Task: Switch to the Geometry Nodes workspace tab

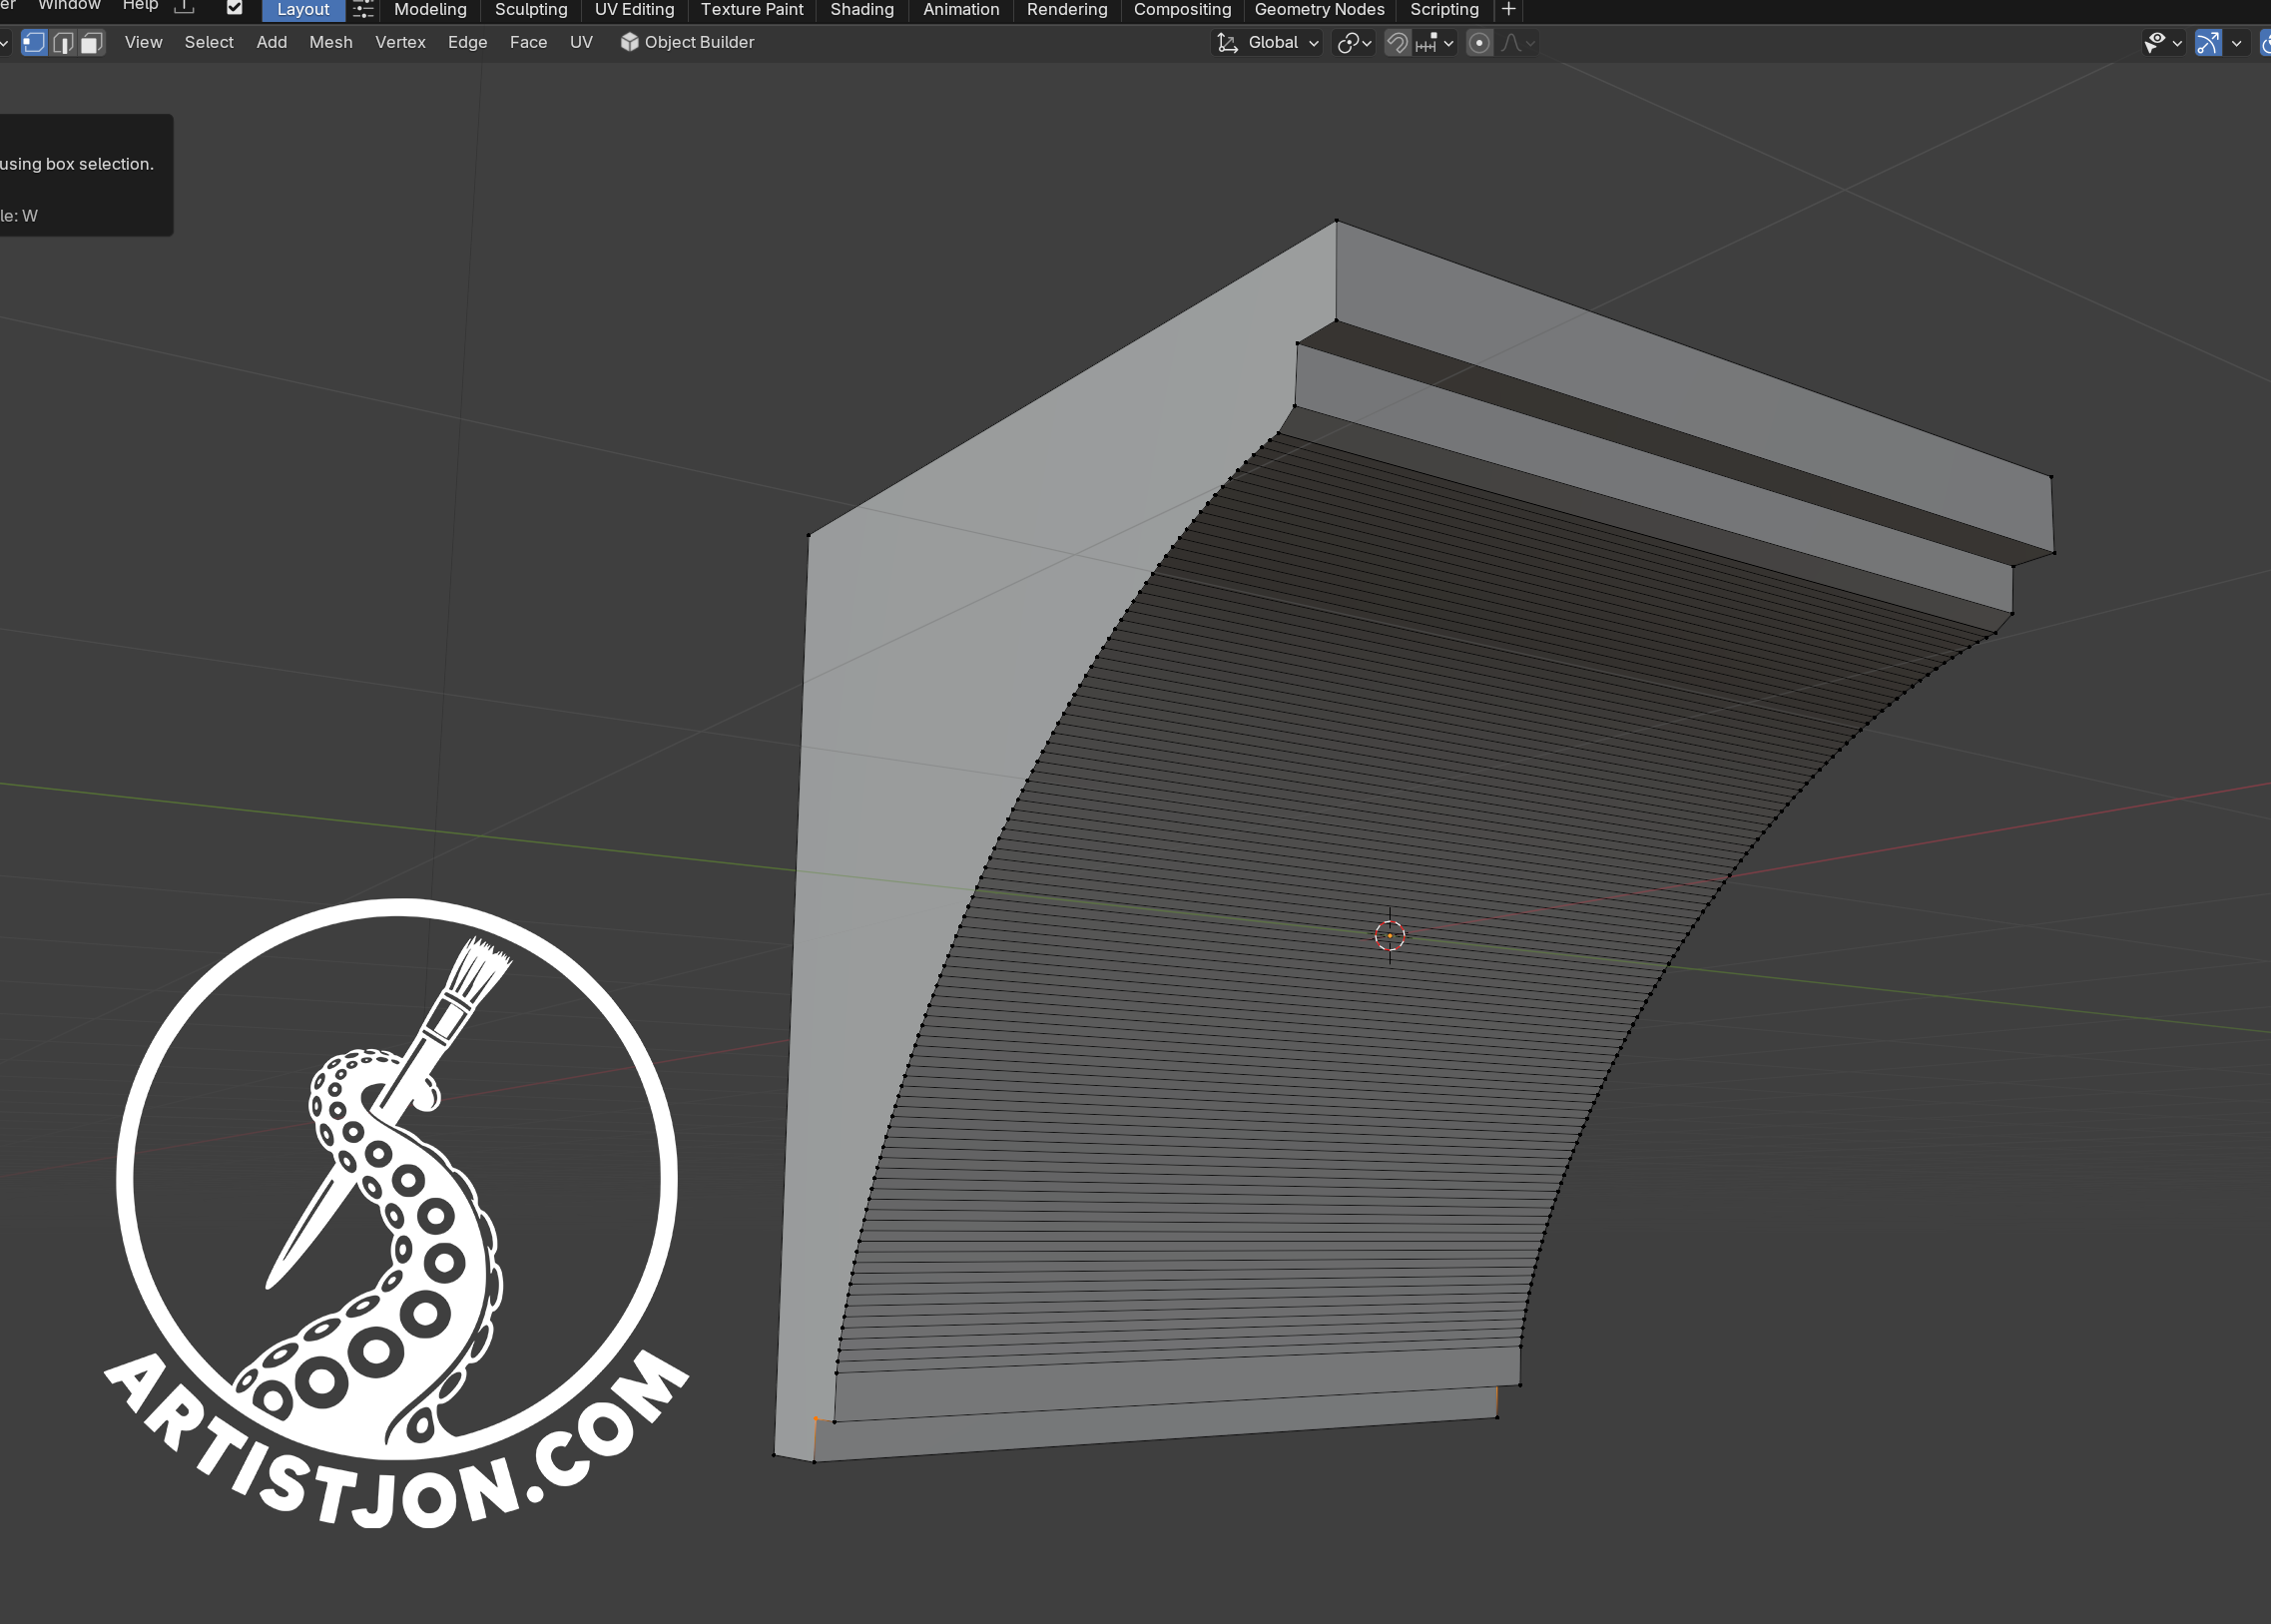Action: tap(1319, 10)
